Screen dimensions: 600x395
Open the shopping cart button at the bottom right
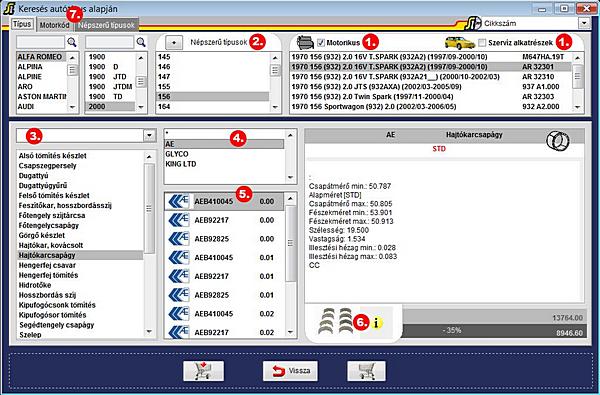pyautogui.click(x=366, y=371)
